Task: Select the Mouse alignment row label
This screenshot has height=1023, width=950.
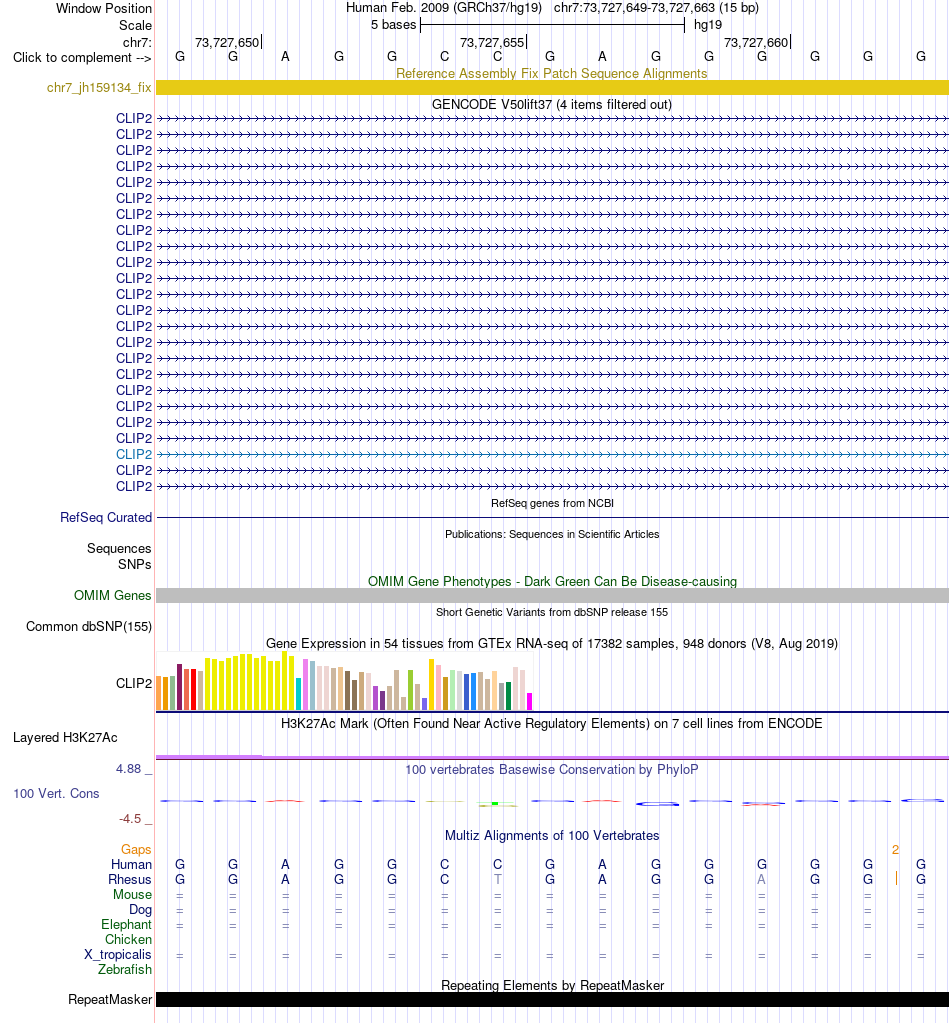Action: pyautogui.click(x=132, y=894)
